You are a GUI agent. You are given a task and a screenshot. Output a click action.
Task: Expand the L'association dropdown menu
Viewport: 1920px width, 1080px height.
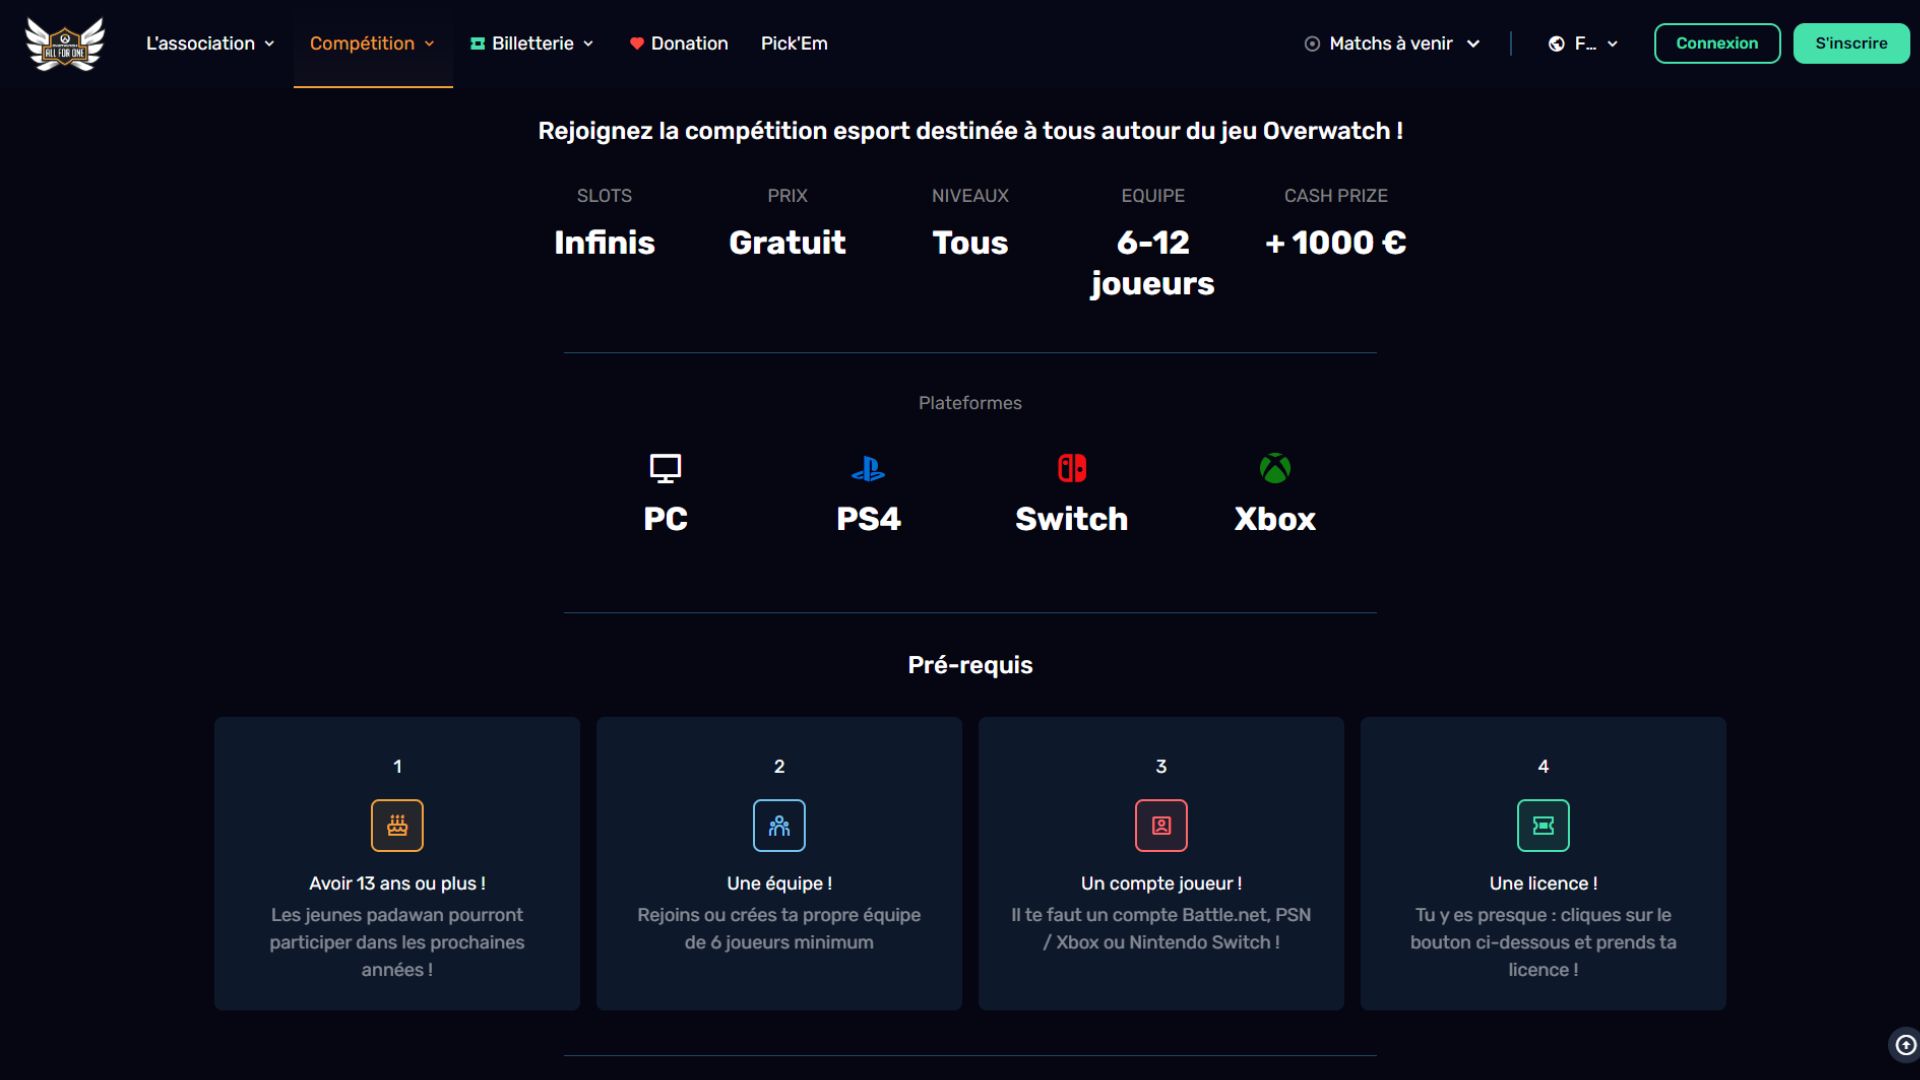210,44
